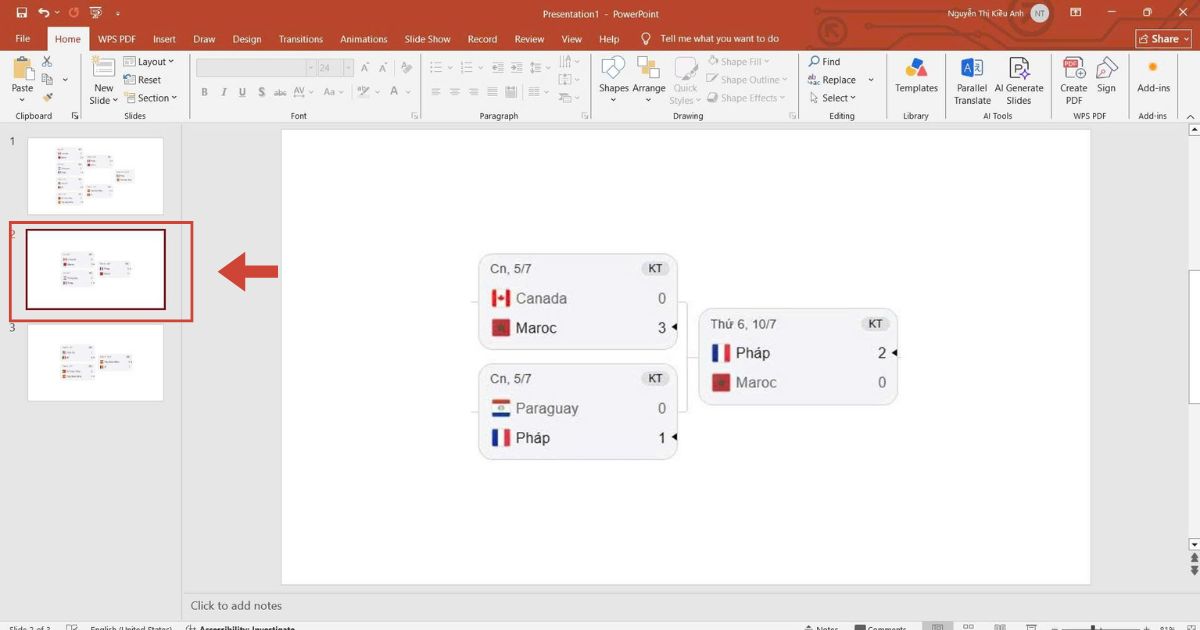Select the Slide Show tab
Viewport: 1200px width, 630px height.
pyautogui.click(x=427, y=39)
